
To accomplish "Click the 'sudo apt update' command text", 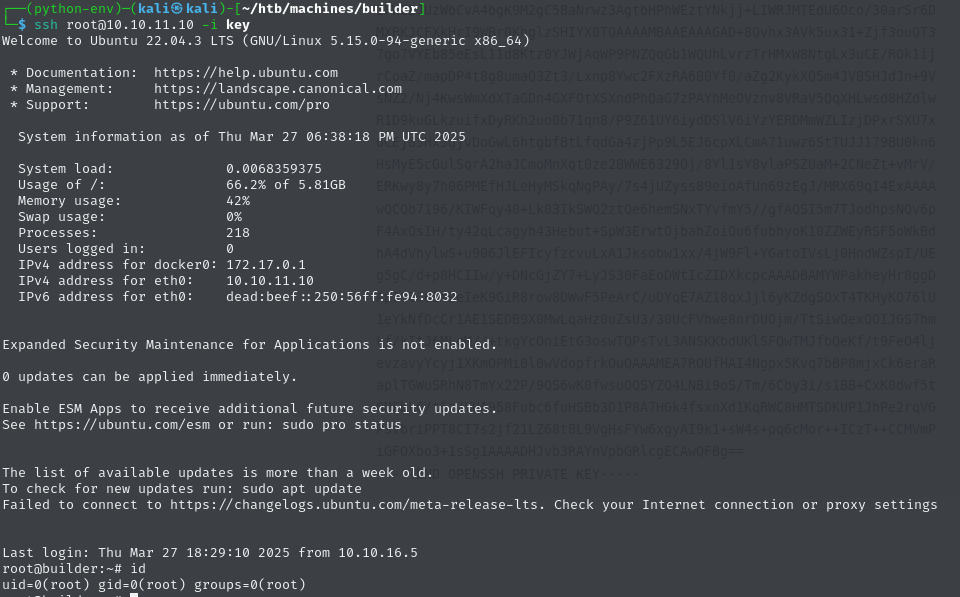I will coord(302,489).
